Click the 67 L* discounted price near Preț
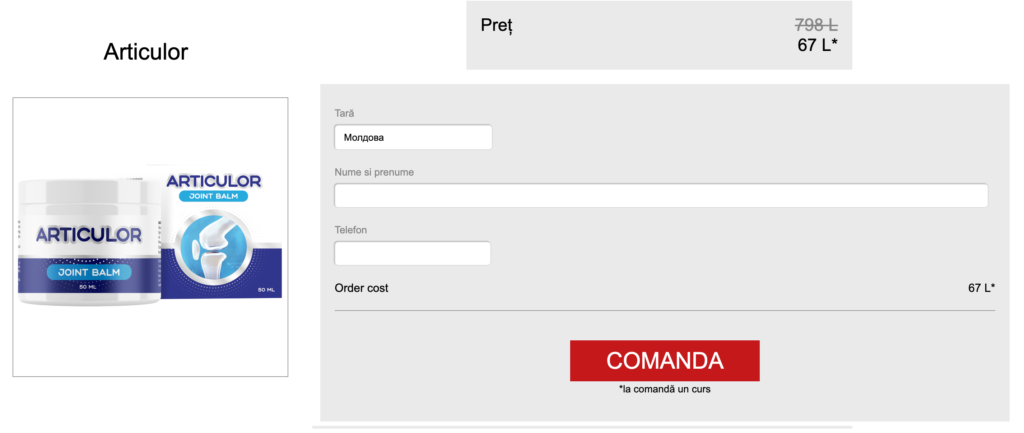The width and height of the screenshot is (1024, 433). (817, 46)
